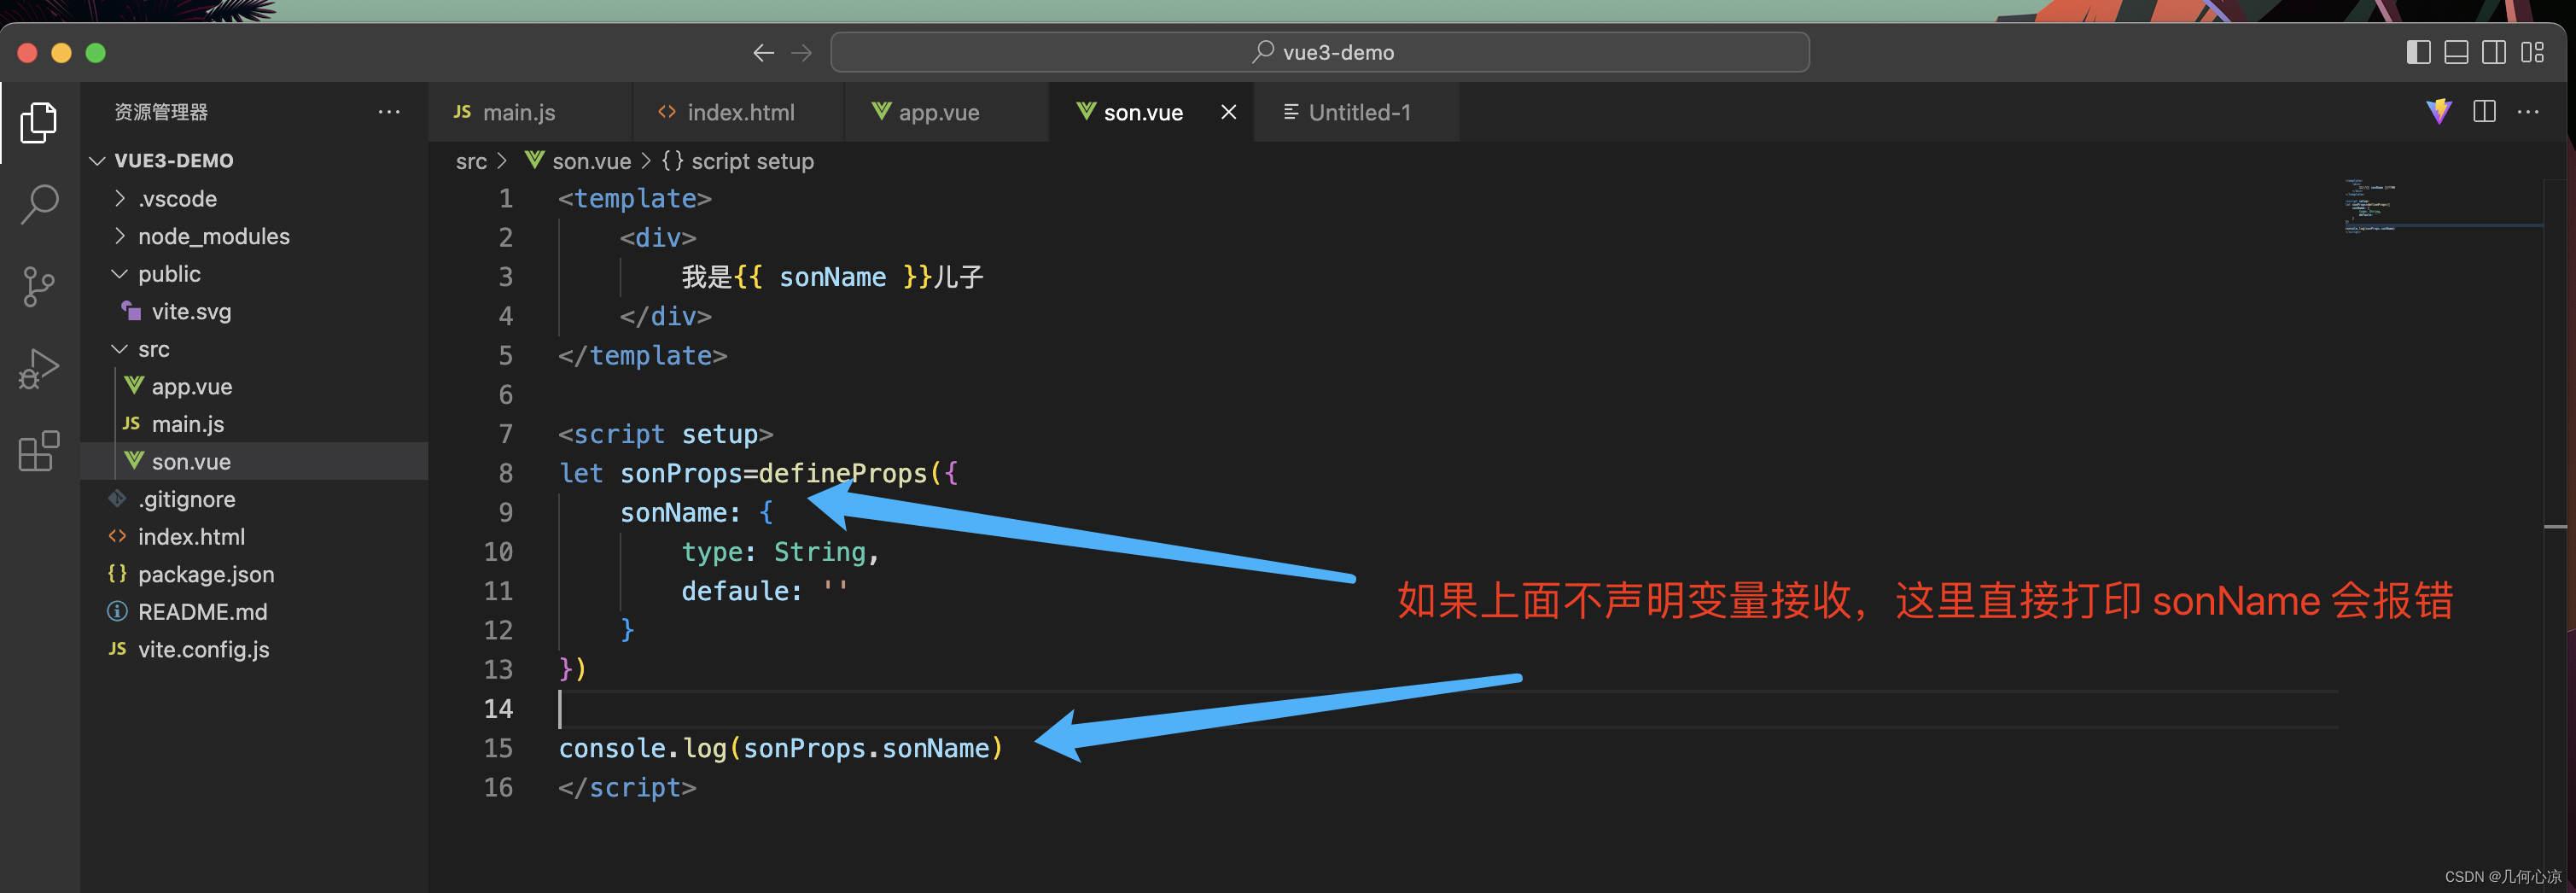Open vite.config.js in the explorer
The image size is (2576, 893).
point(254,649)
